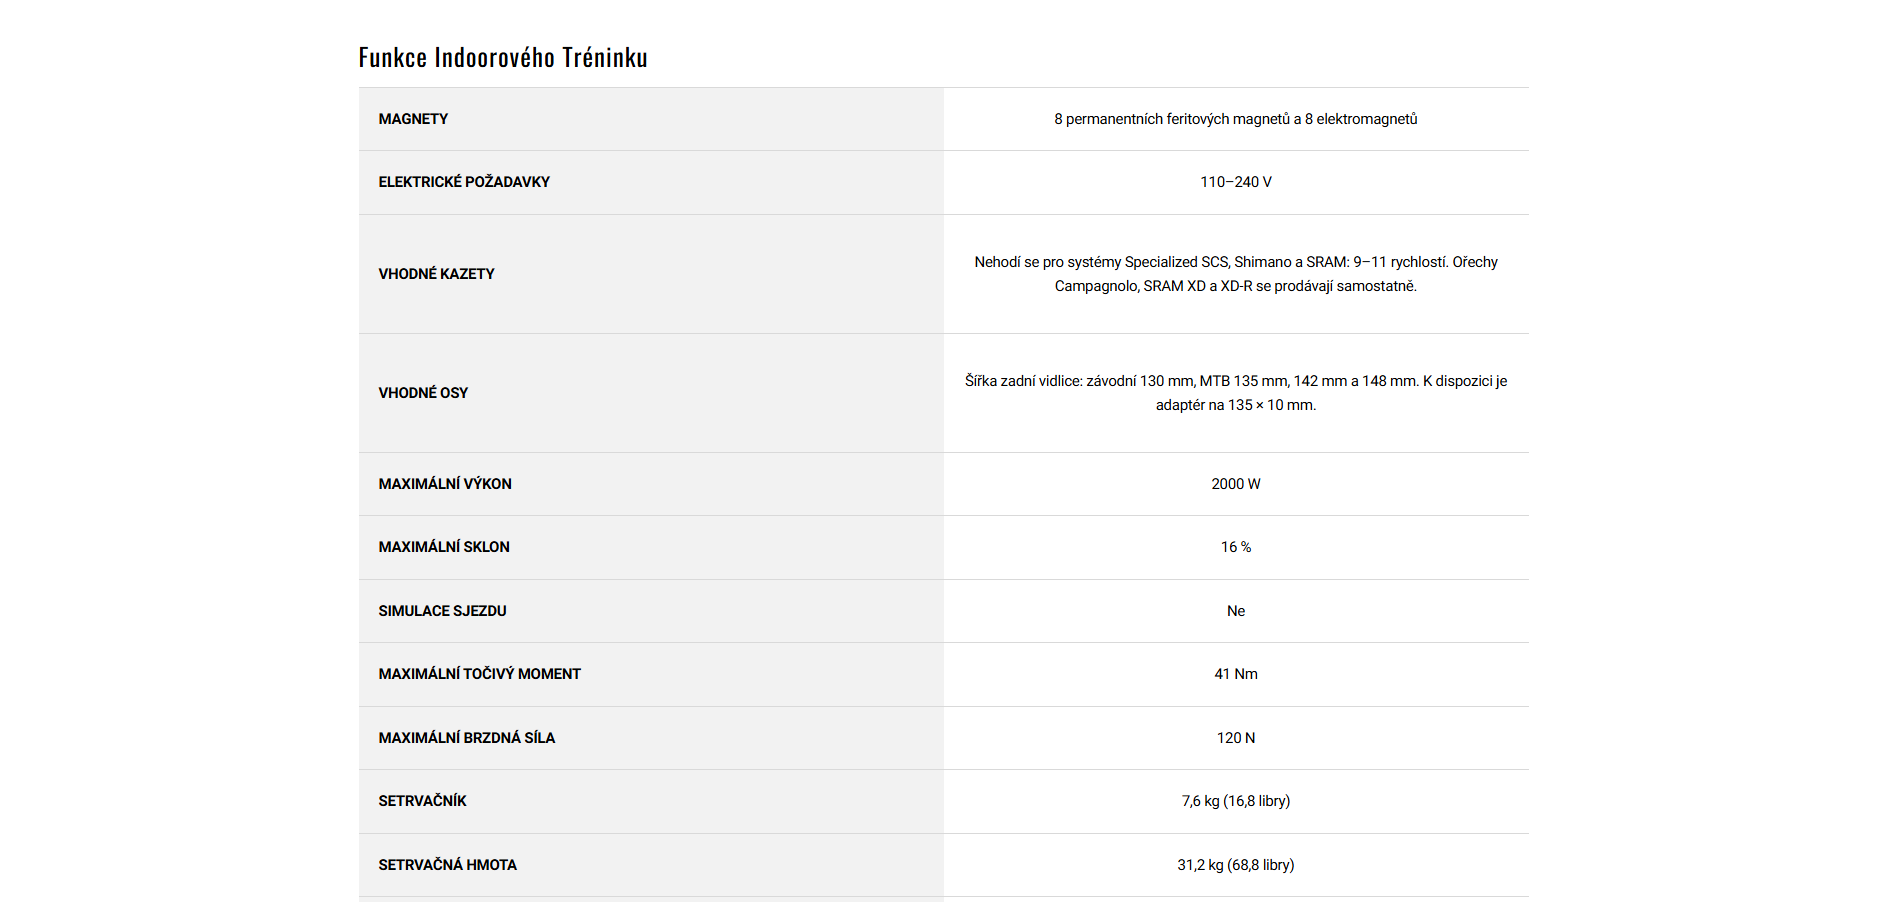Click the SIMULACE SJEZDU label
1889x902 pixels.
point(442,611)
